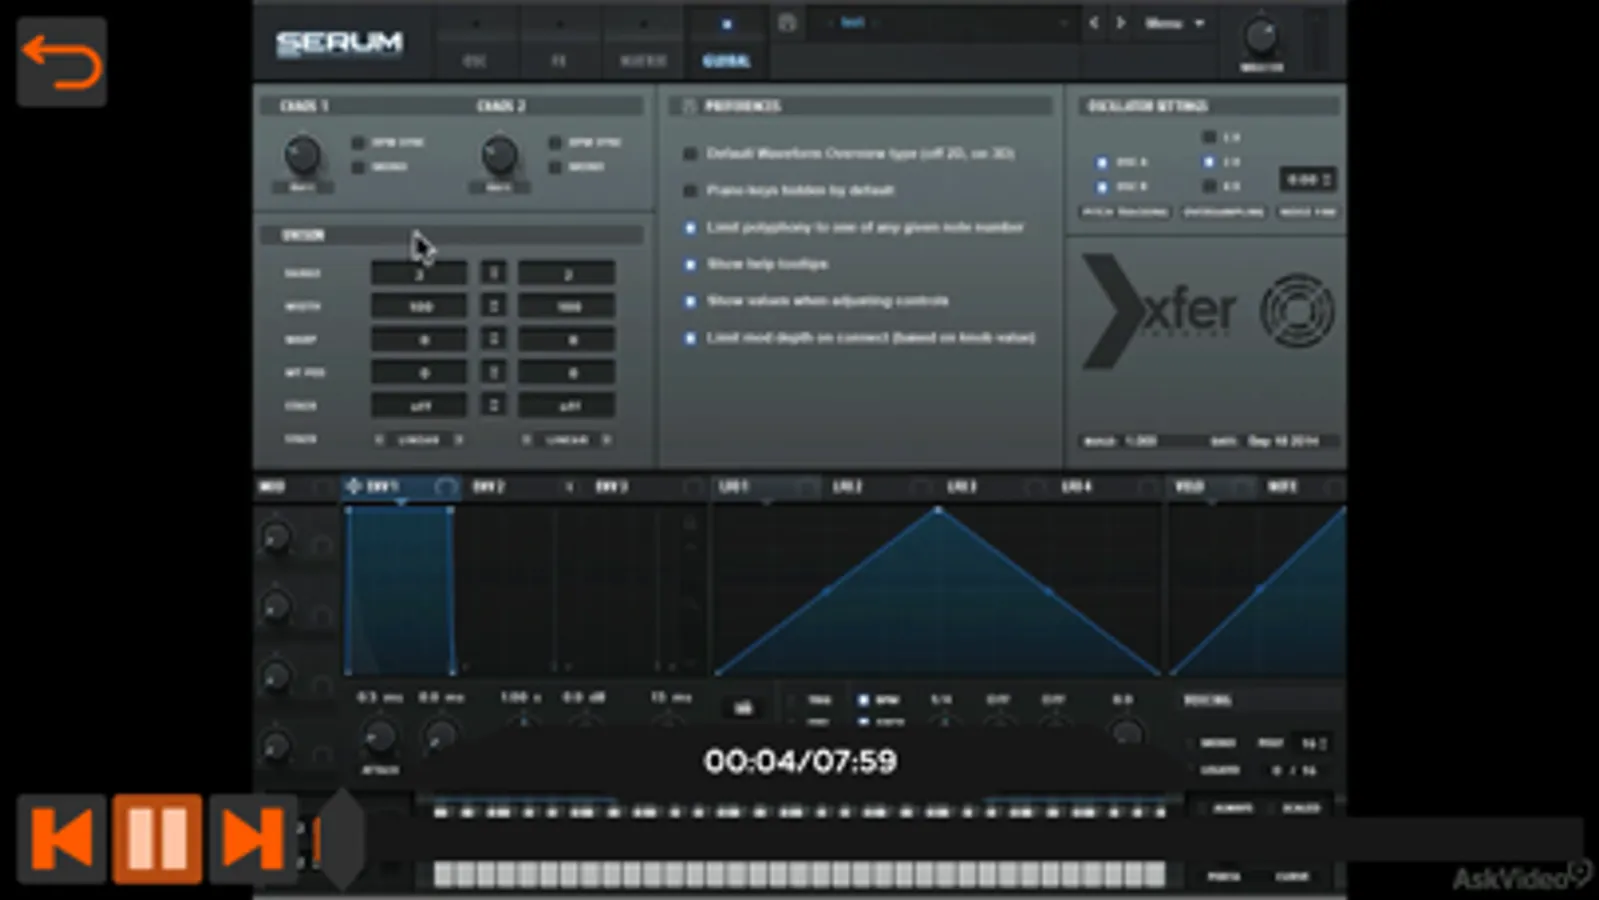Select 4x oversampling option
Viewport: 1599px width, 900px height.
1209,186
